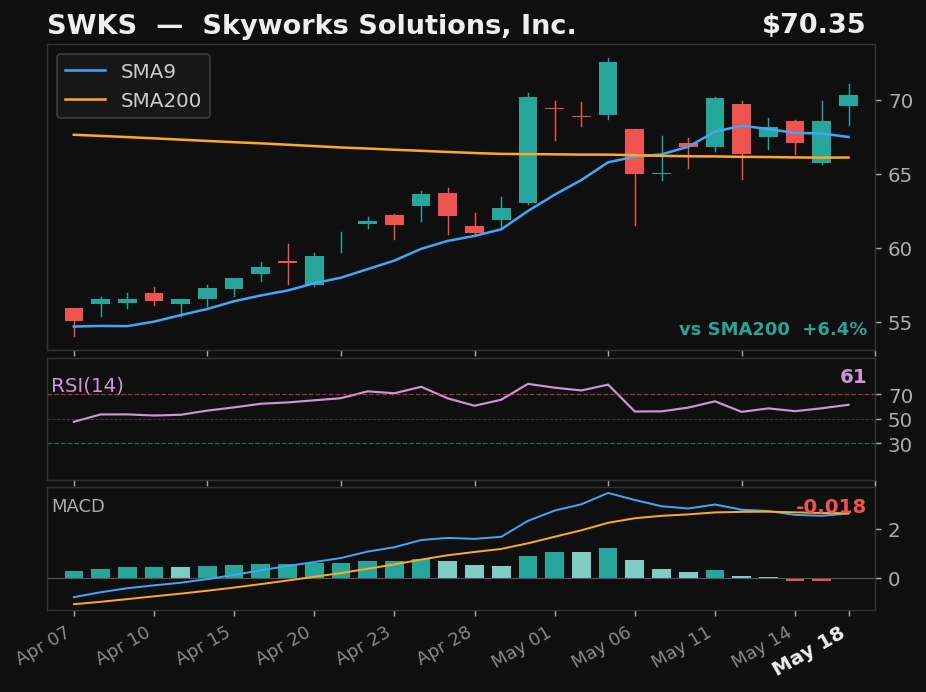Click the MACD axis label 0
The height and width of the screenshot is (692, 926).
coord(894,579)
